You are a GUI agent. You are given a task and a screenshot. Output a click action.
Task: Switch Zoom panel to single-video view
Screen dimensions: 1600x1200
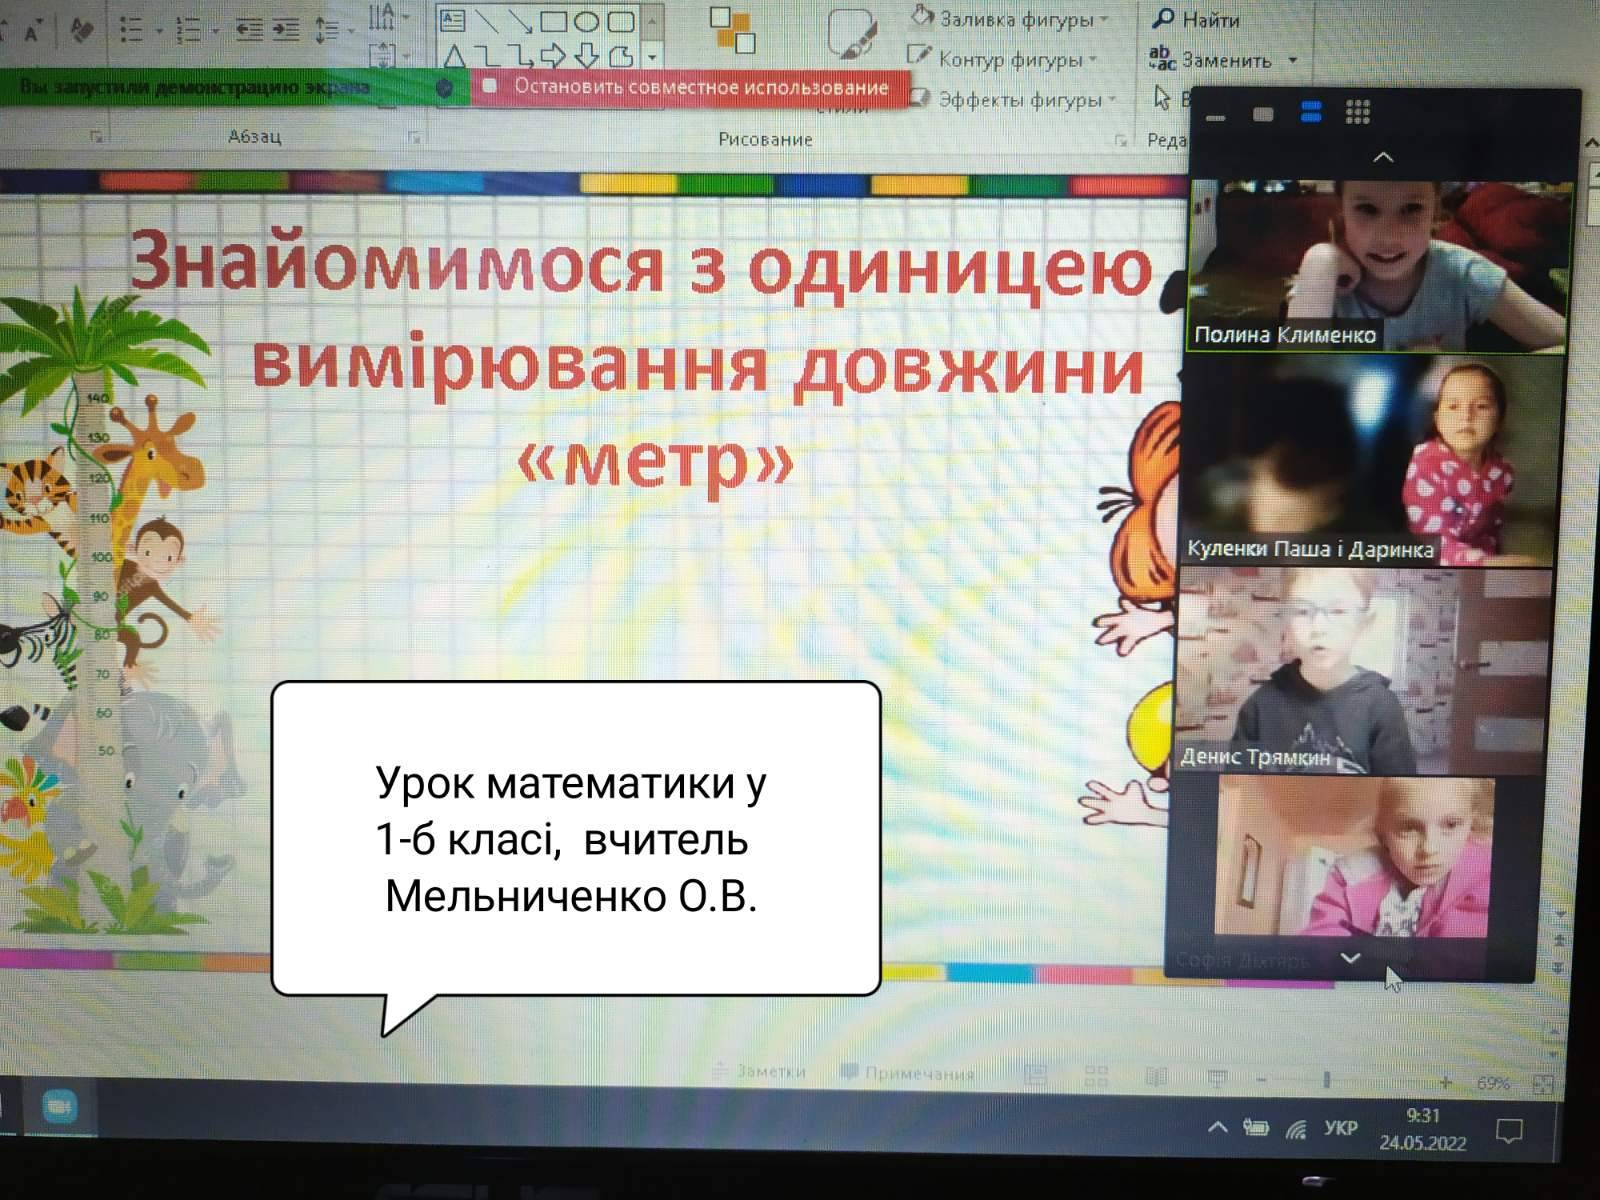click(x=1263, y=113)
